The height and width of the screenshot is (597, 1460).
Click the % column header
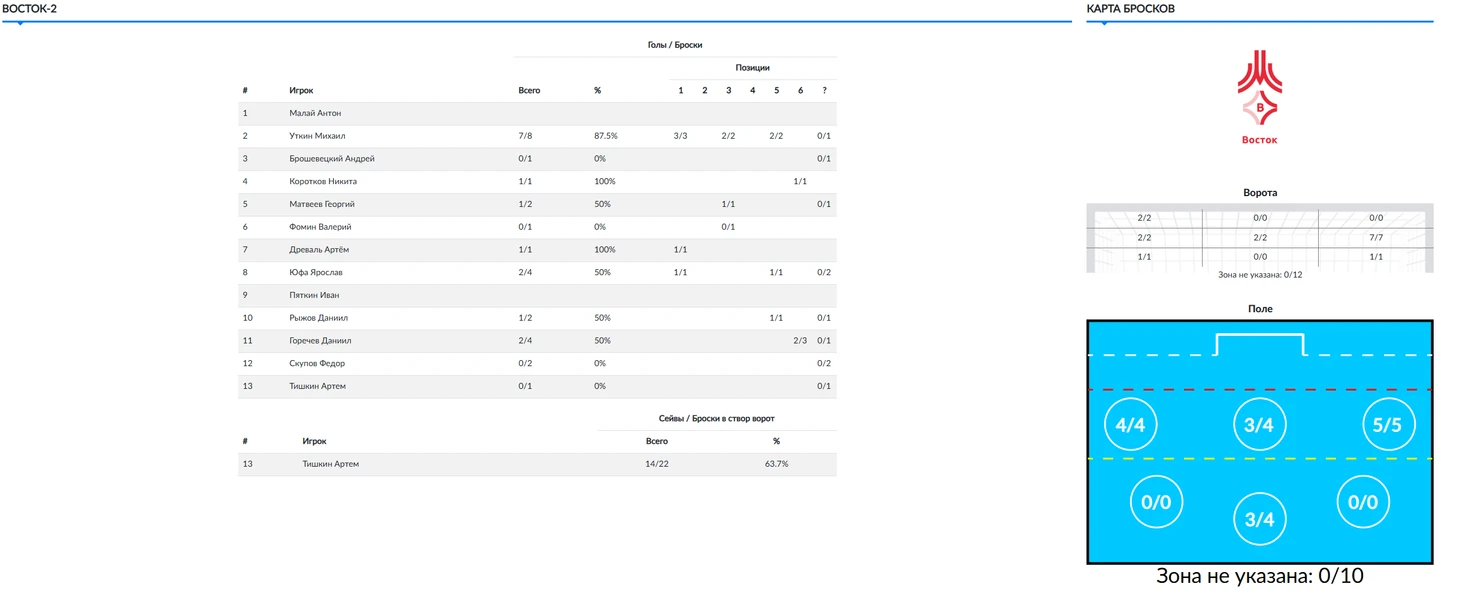597,91
